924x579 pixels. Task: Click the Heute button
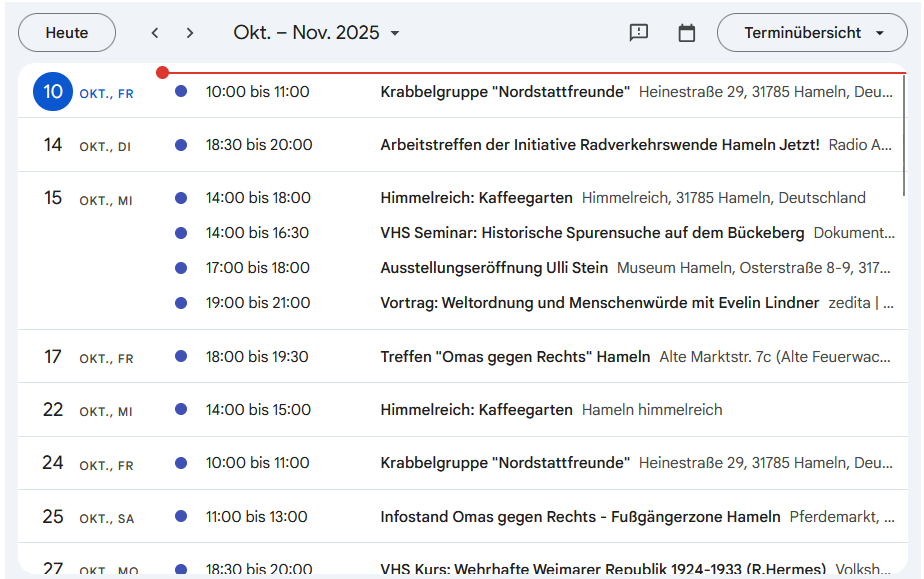67,33
